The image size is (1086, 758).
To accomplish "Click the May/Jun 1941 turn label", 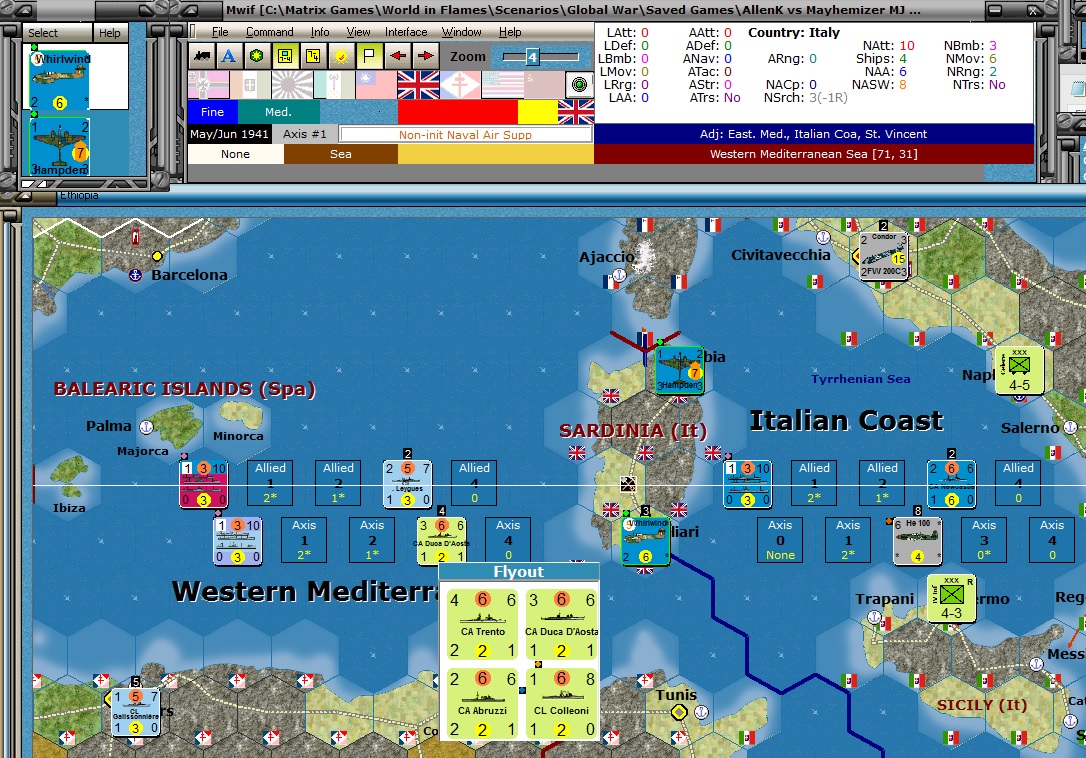I will [229, 134].
